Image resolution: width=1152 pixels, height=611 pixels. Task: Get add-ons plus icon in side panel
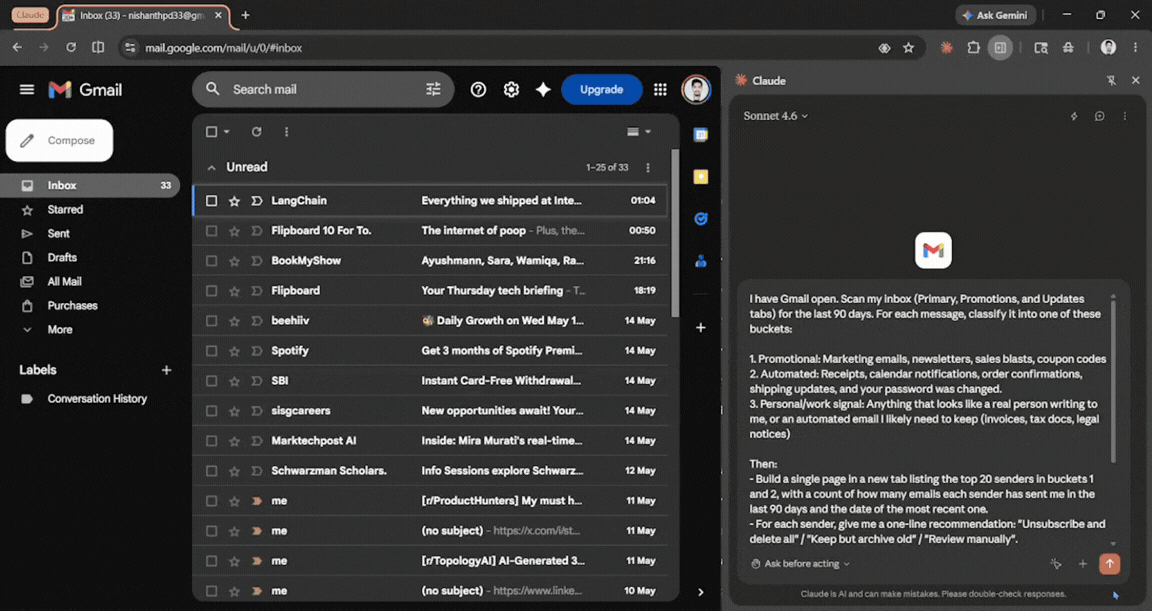(701, 328)
